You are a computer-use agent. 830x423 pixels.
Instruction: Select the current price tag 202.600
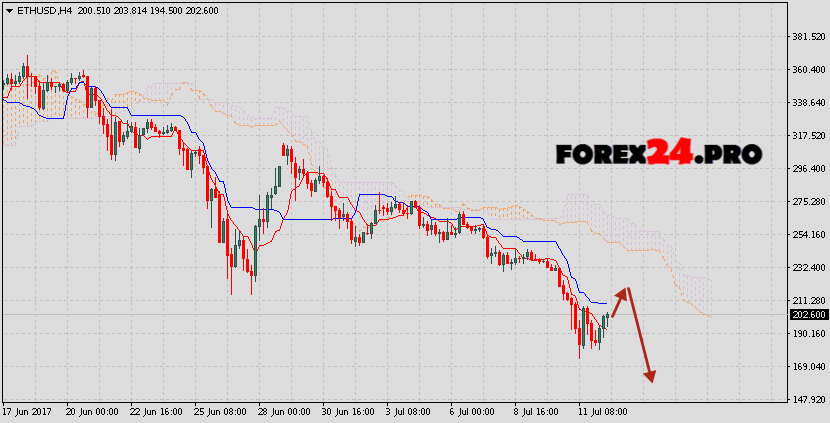coord(808,315)
